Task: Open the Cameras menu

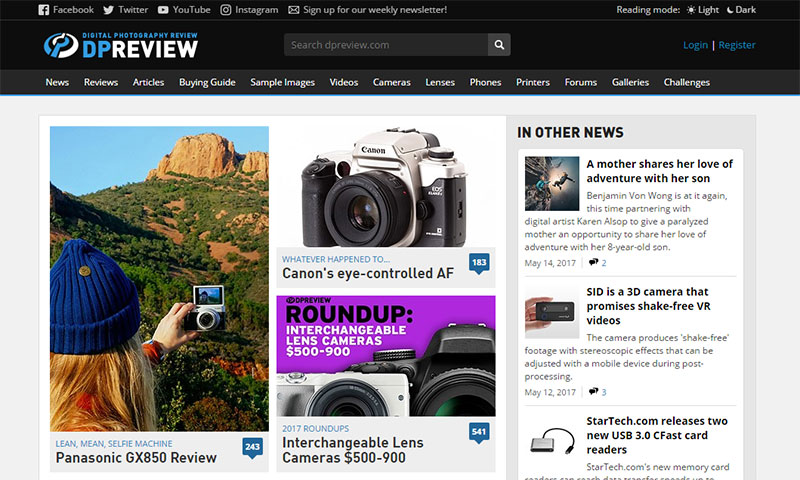Action: (x=392, y=82)
